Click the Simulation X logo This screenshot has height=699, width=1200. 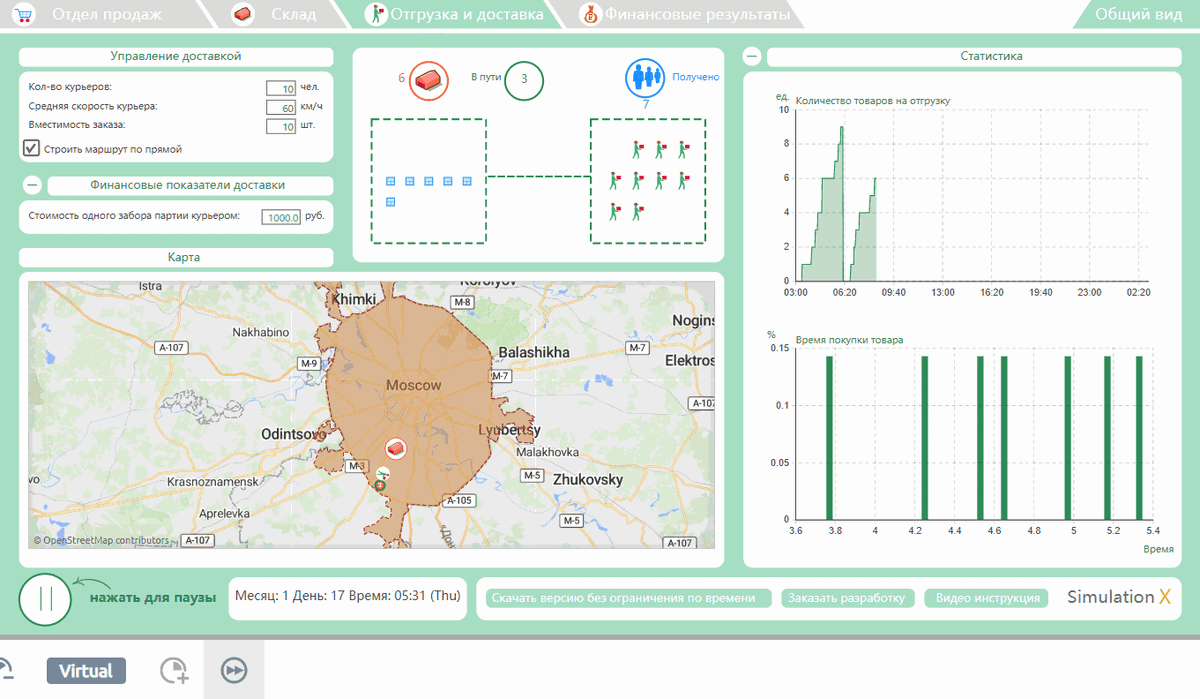point(1118,597)
